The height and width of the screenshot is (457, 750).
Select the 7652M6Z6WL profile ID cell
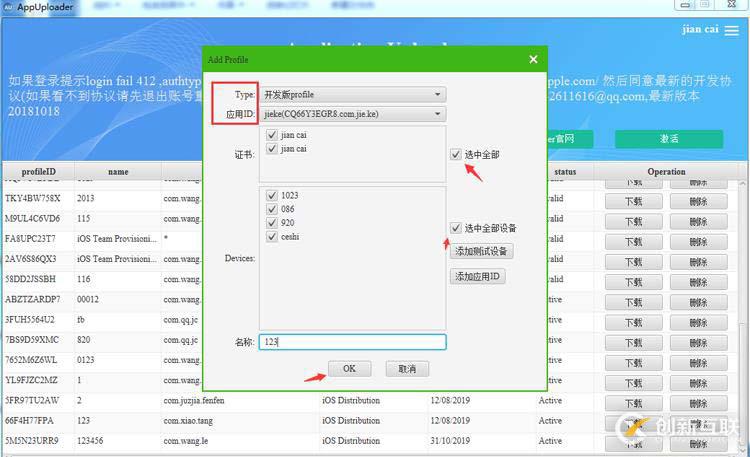pos(38,359)
